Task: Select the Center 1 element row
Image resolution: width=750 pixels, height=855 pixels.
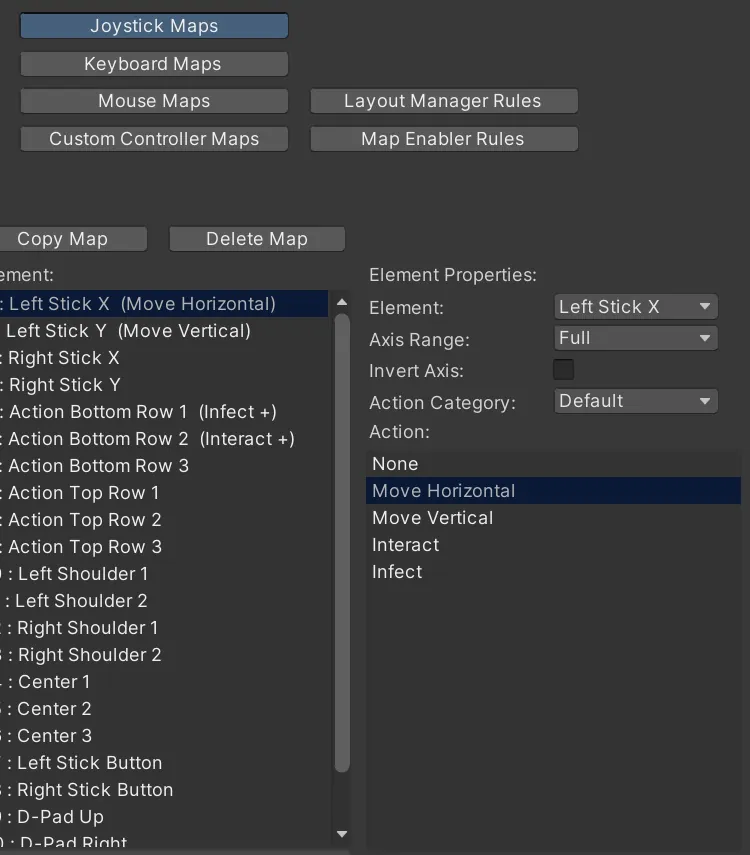Action: tap(164, 682)
